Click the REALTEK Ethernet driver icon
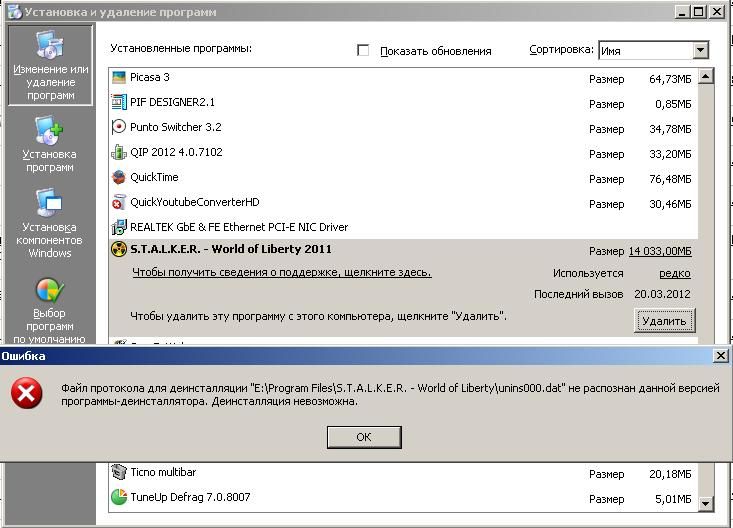Viewport: 733px width, 528px height. click(119, 227)
